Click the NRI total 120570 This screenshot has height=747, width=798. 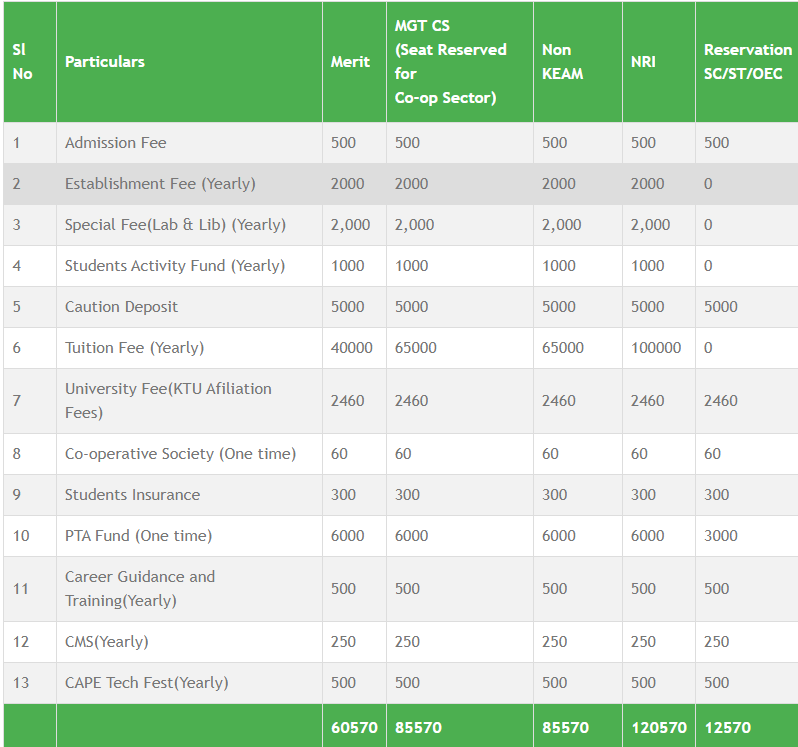point(659,727)
